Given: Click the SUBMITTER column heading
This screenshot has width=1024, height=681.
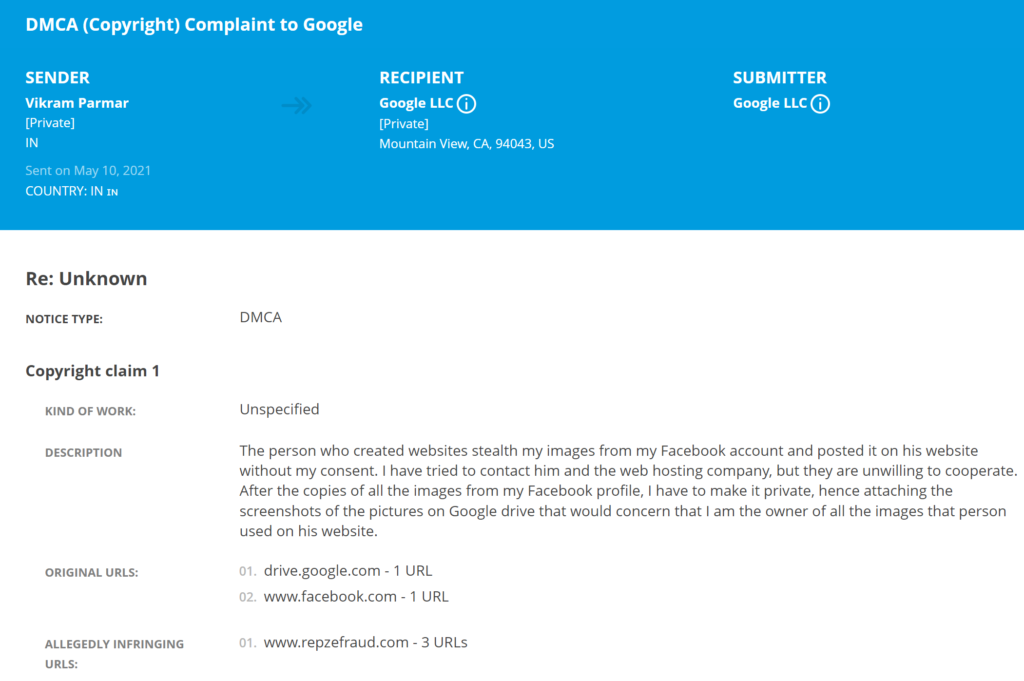Looking at the screenshot, I should pos(779,78).
